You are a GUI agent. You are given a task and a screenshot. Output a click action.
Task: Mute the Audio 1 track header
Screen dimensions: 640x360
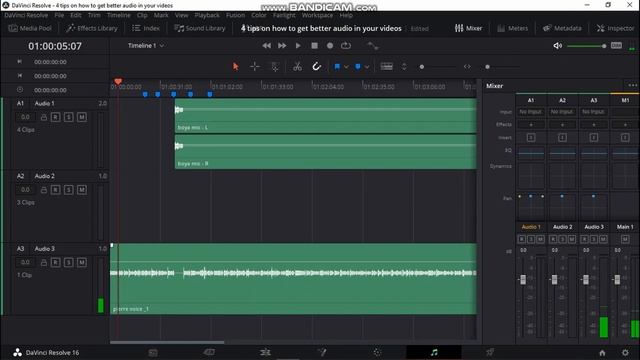coord(82,117)
